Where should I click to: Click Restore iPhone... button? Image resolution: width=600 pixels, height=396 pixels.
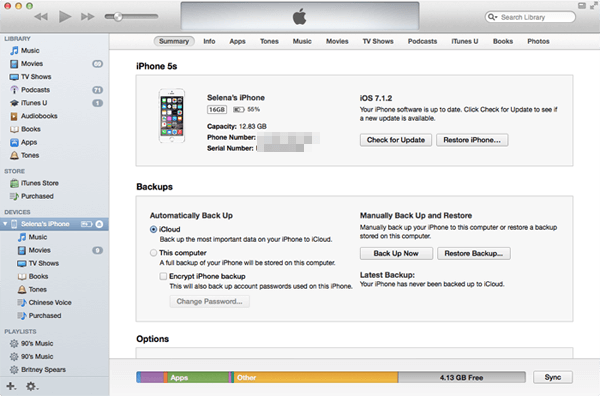pyautogui.click(x=472, y=140)
